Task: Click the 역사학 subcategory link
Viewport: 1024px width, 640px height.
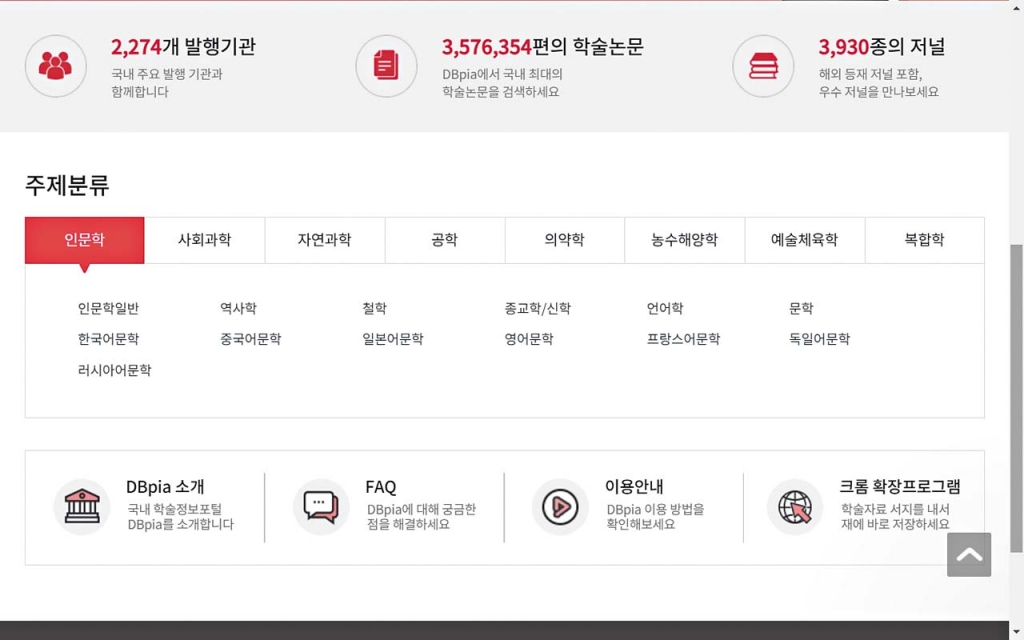Action: (x=238, y=309)
